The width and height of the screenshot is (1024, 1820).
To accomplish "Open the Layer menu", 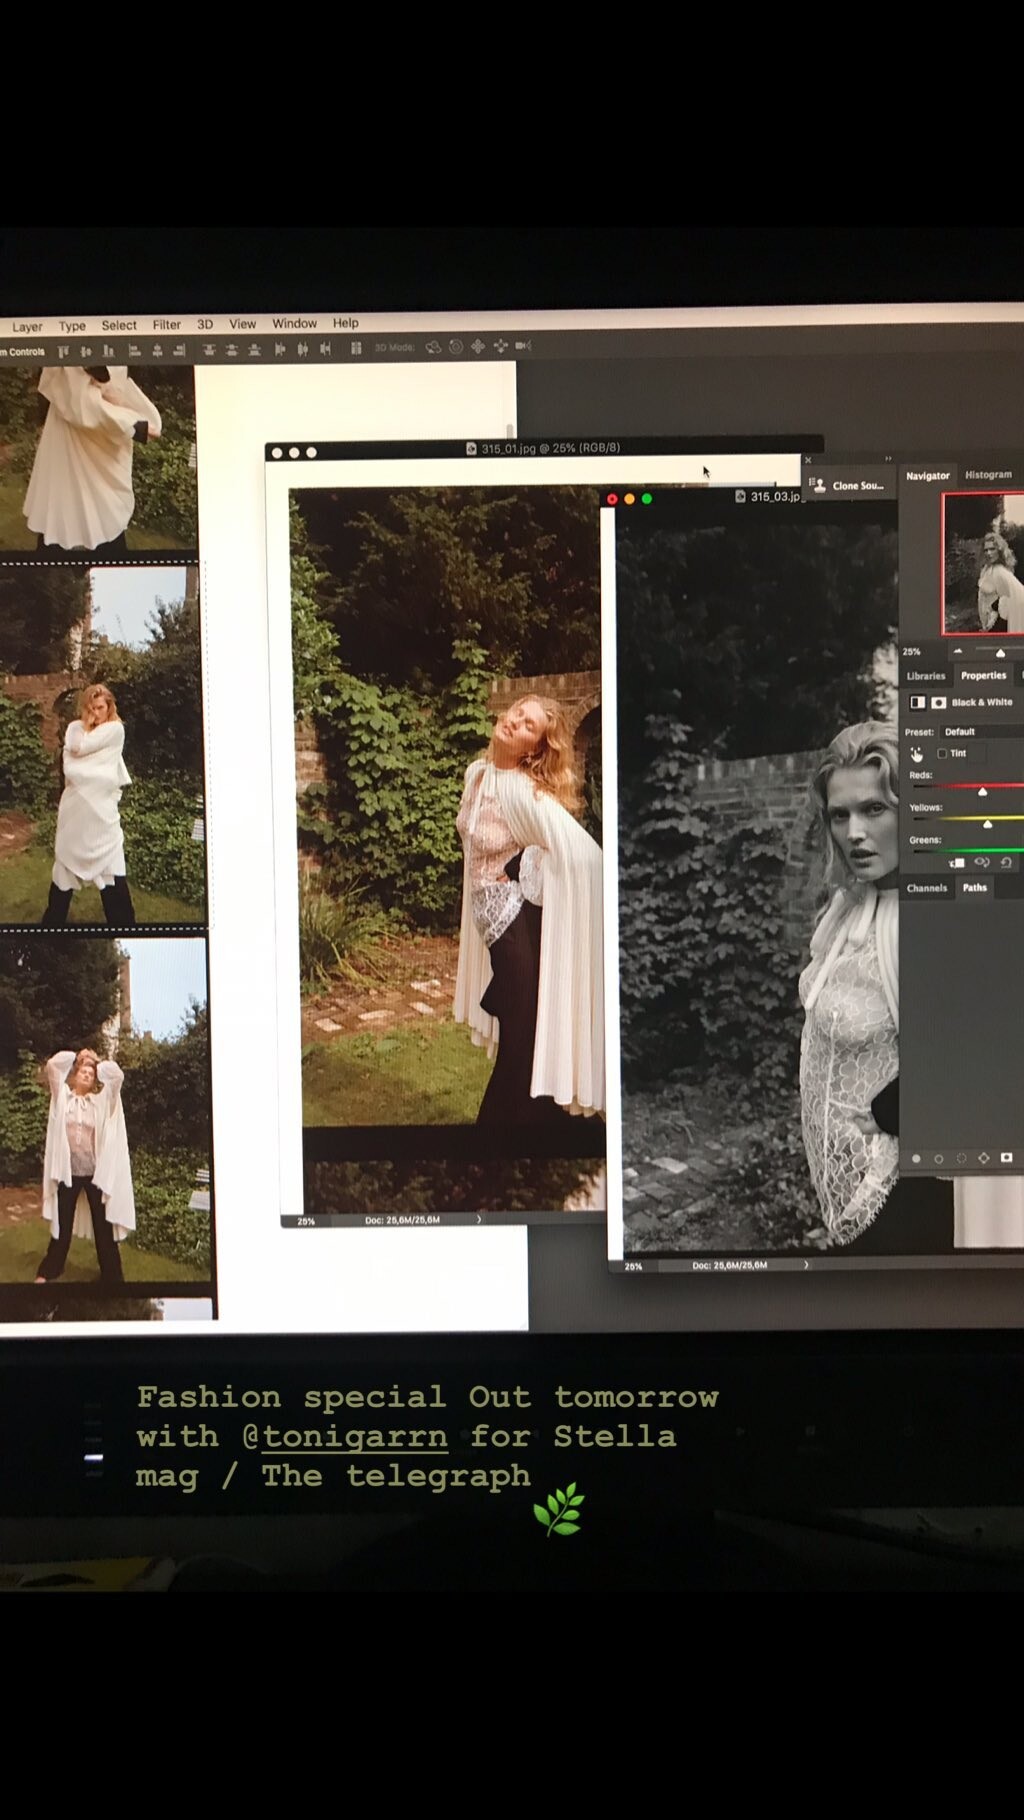I will (x=27, y=326).
